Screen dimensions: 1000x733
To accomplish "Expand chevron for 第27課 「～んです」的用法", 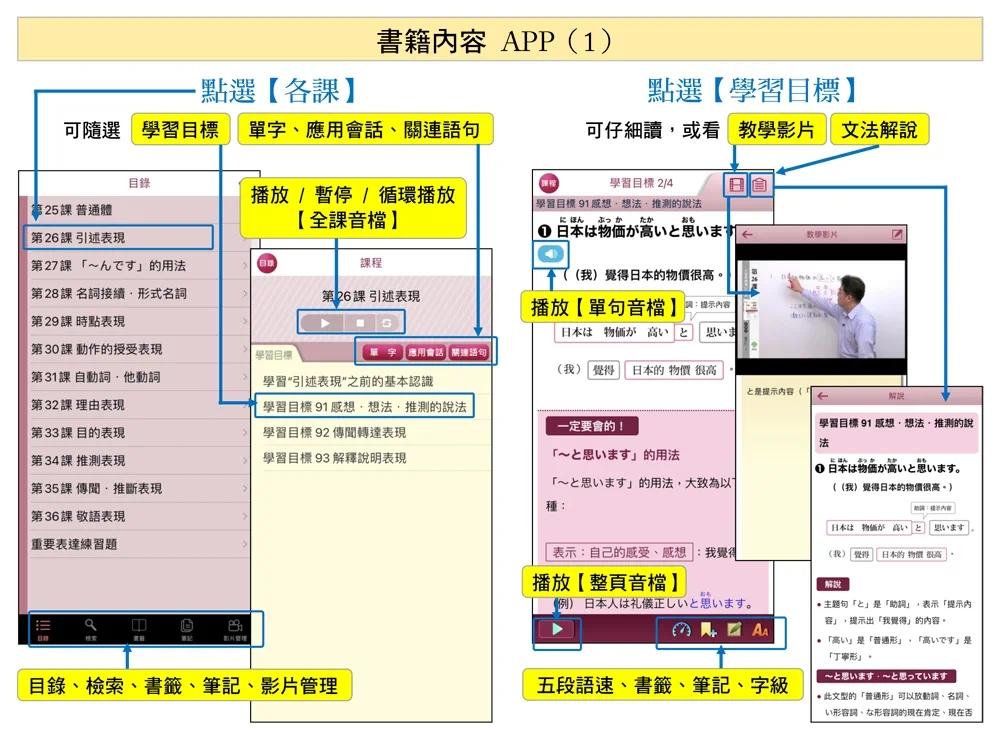I will coord(245,265).
